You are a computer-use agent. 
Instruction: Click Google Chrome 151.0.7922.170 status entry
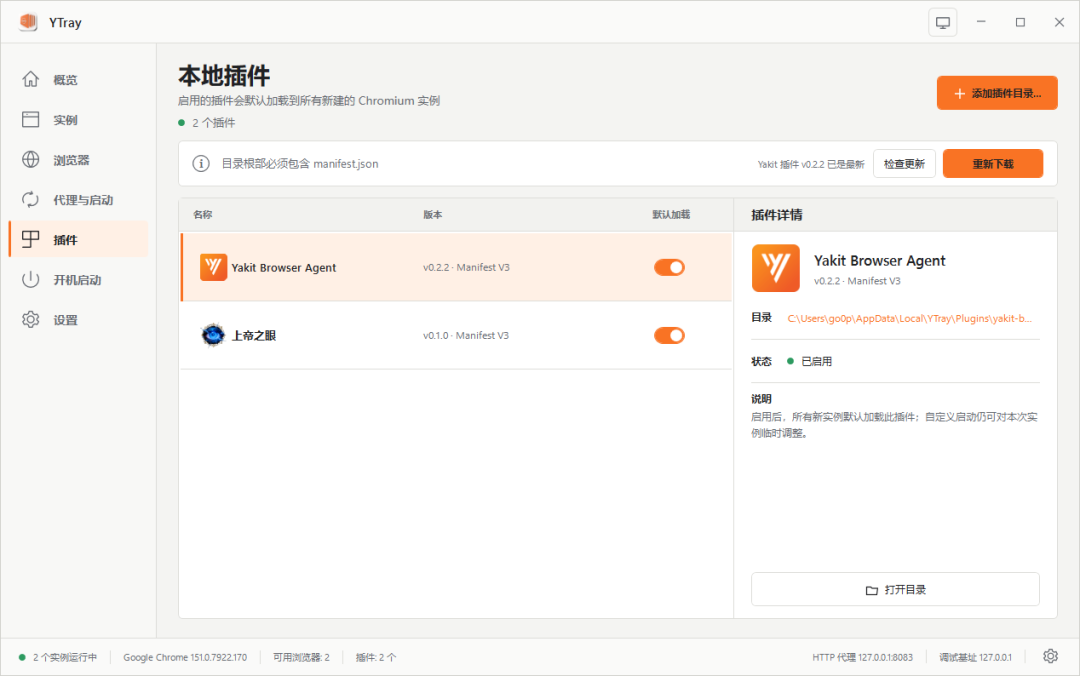point(185,657)
